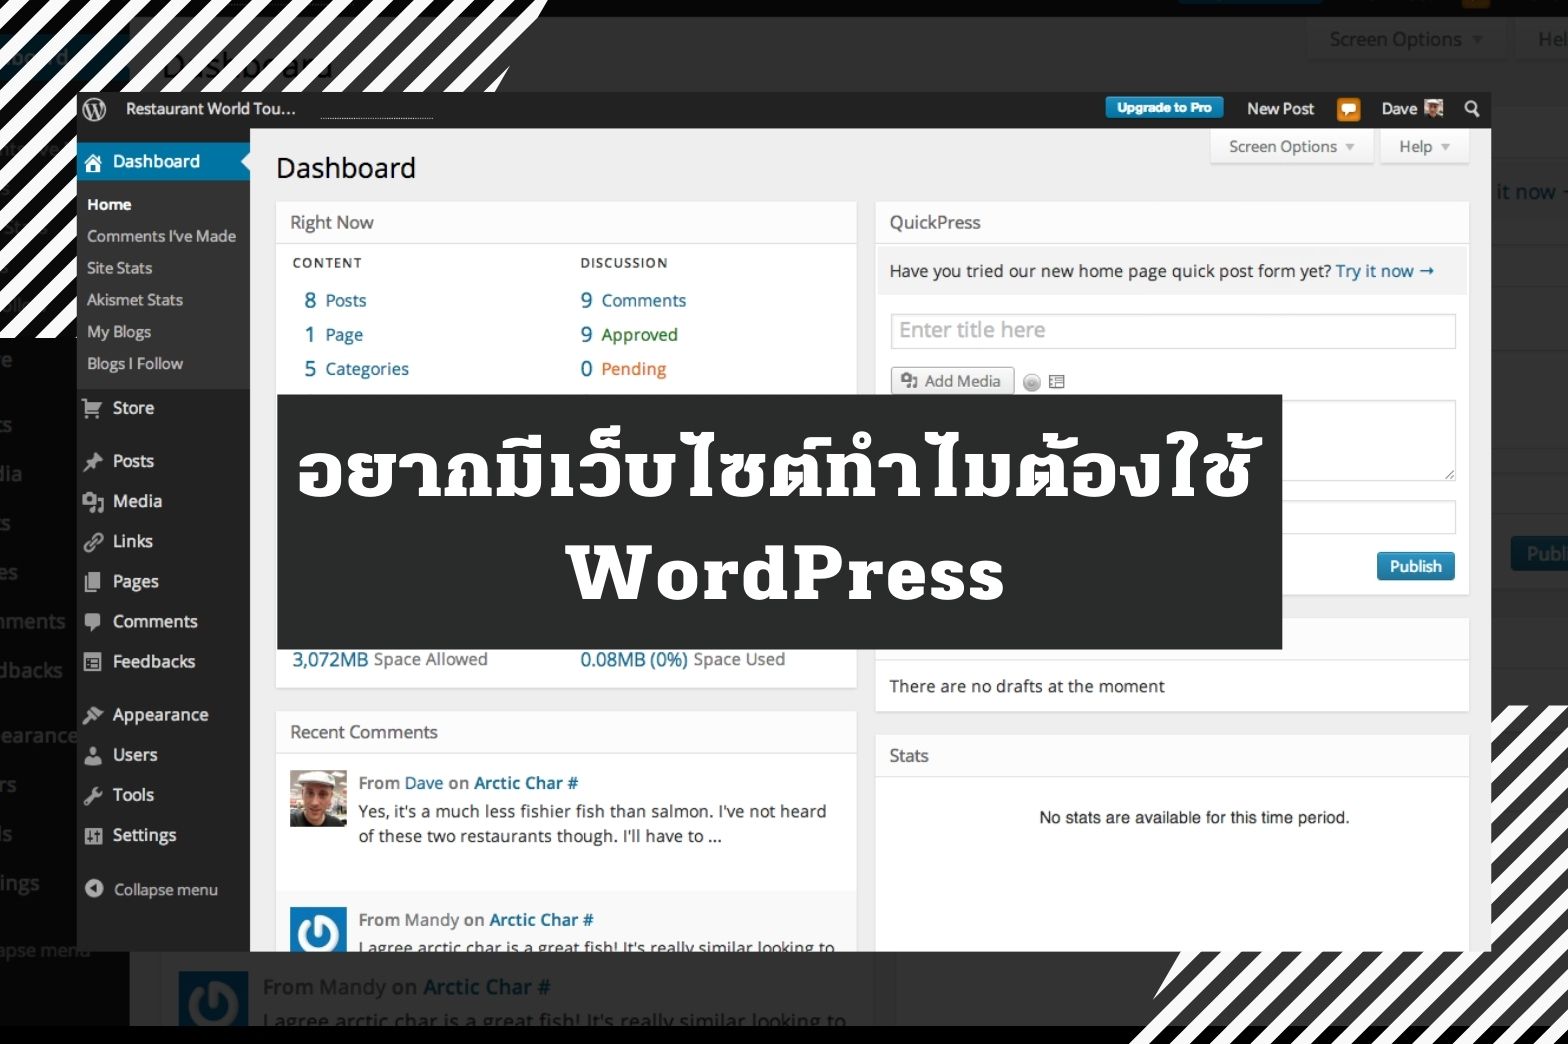Click New Post in the admin bar
This screenshot has height=1044, width=1568.
(1280, 108)
